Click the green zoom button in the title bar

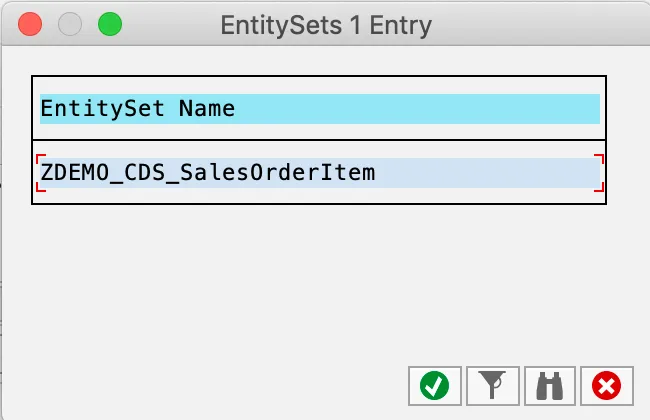(x=109, y=24)
